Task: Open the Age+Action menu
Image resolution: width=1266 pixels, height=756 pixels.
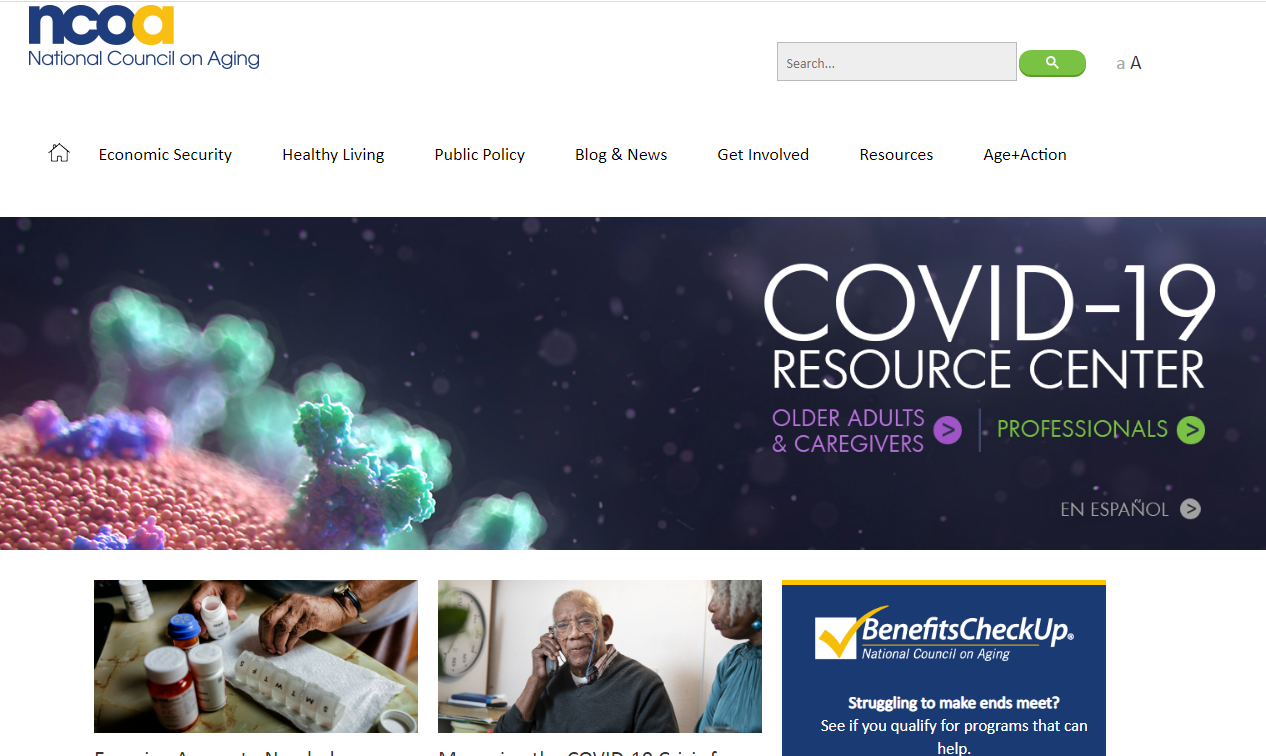Action: pos(1025,154)
